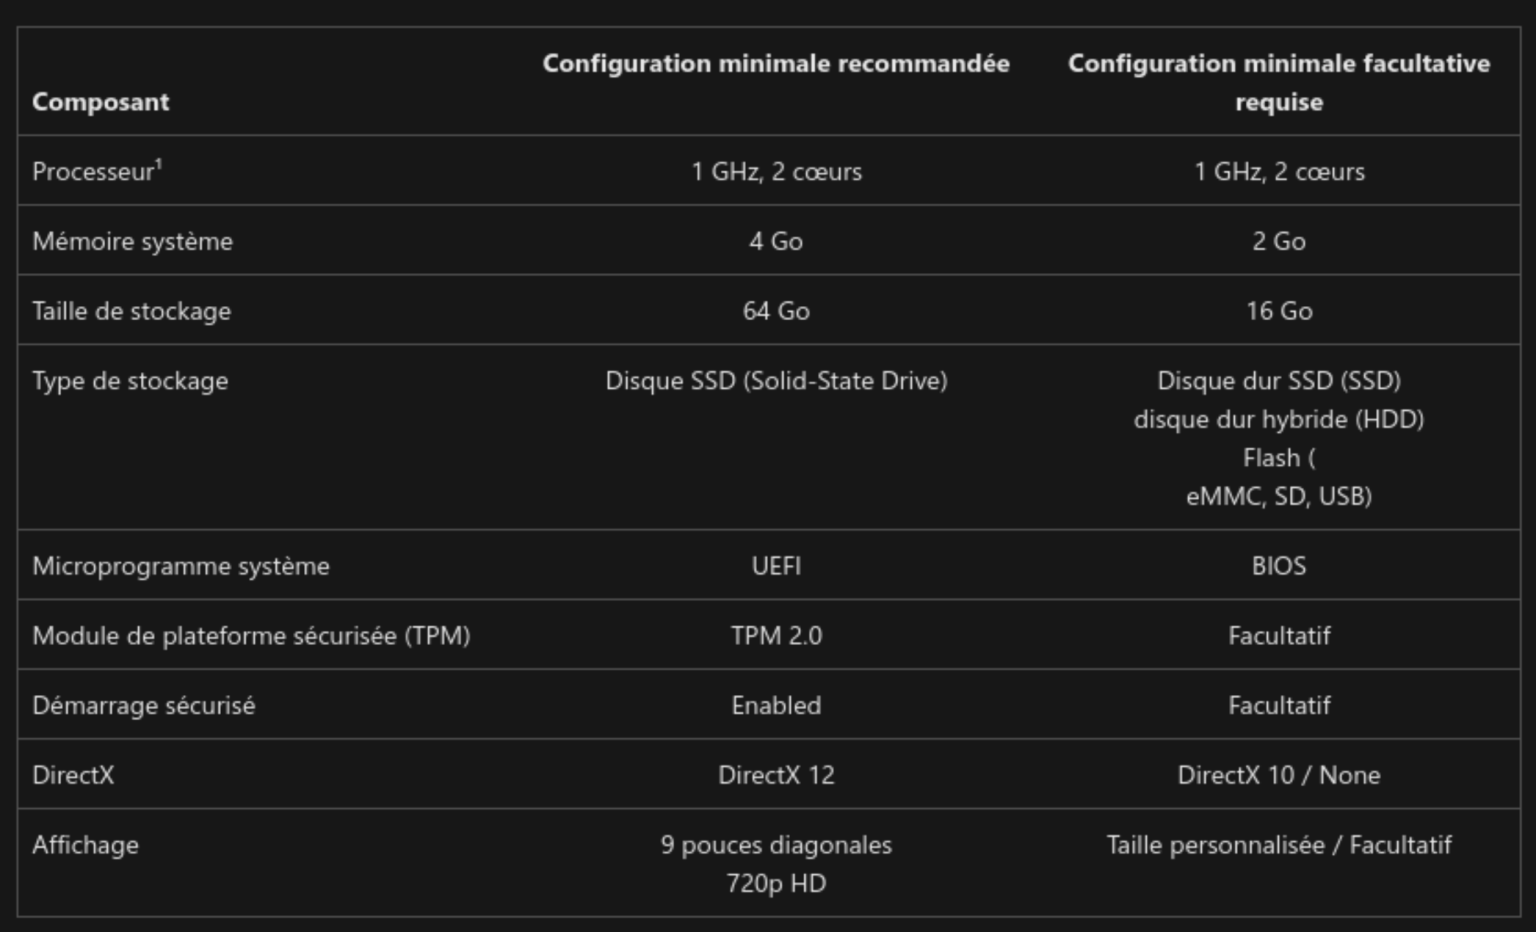Click the TPM 2.0 value

(x=776, y=636)
